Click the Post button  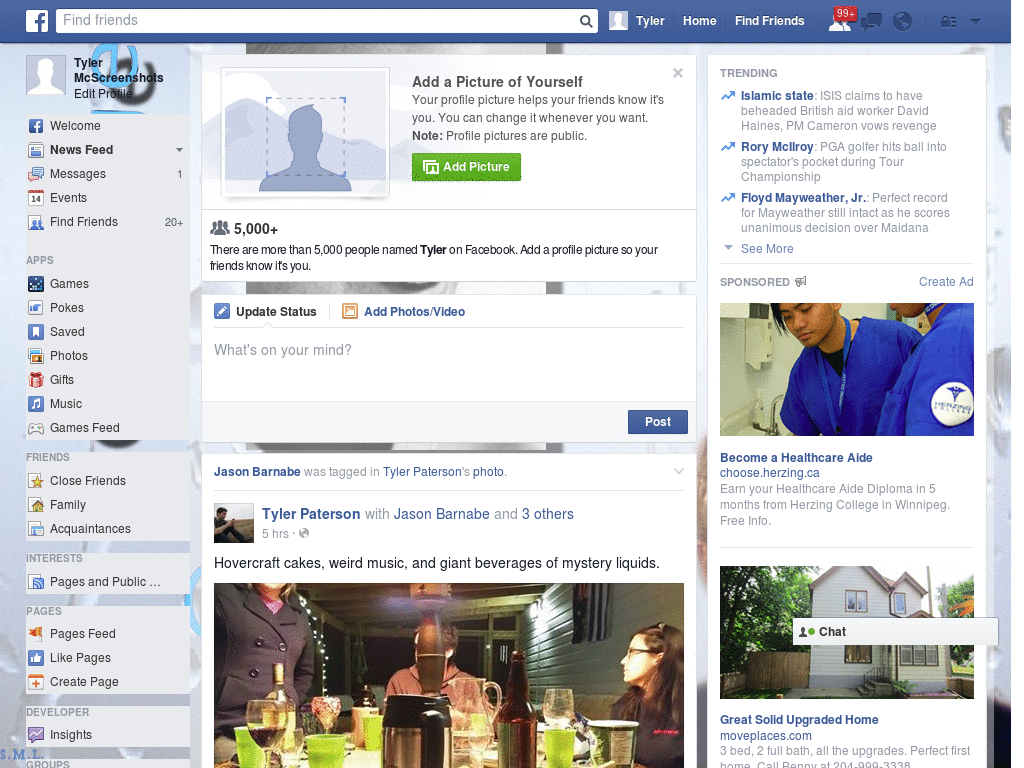pos(658,422)
